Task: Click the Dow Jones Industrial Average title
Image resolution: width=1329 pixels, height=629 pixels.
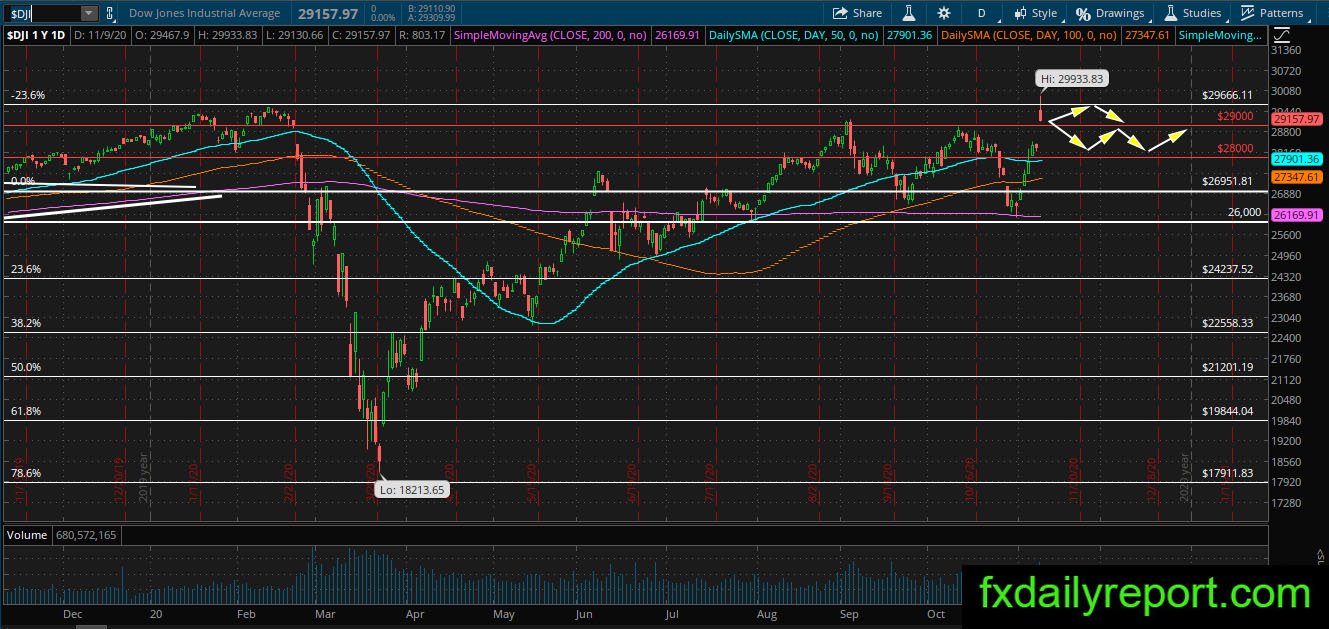Action: [207, 13]
